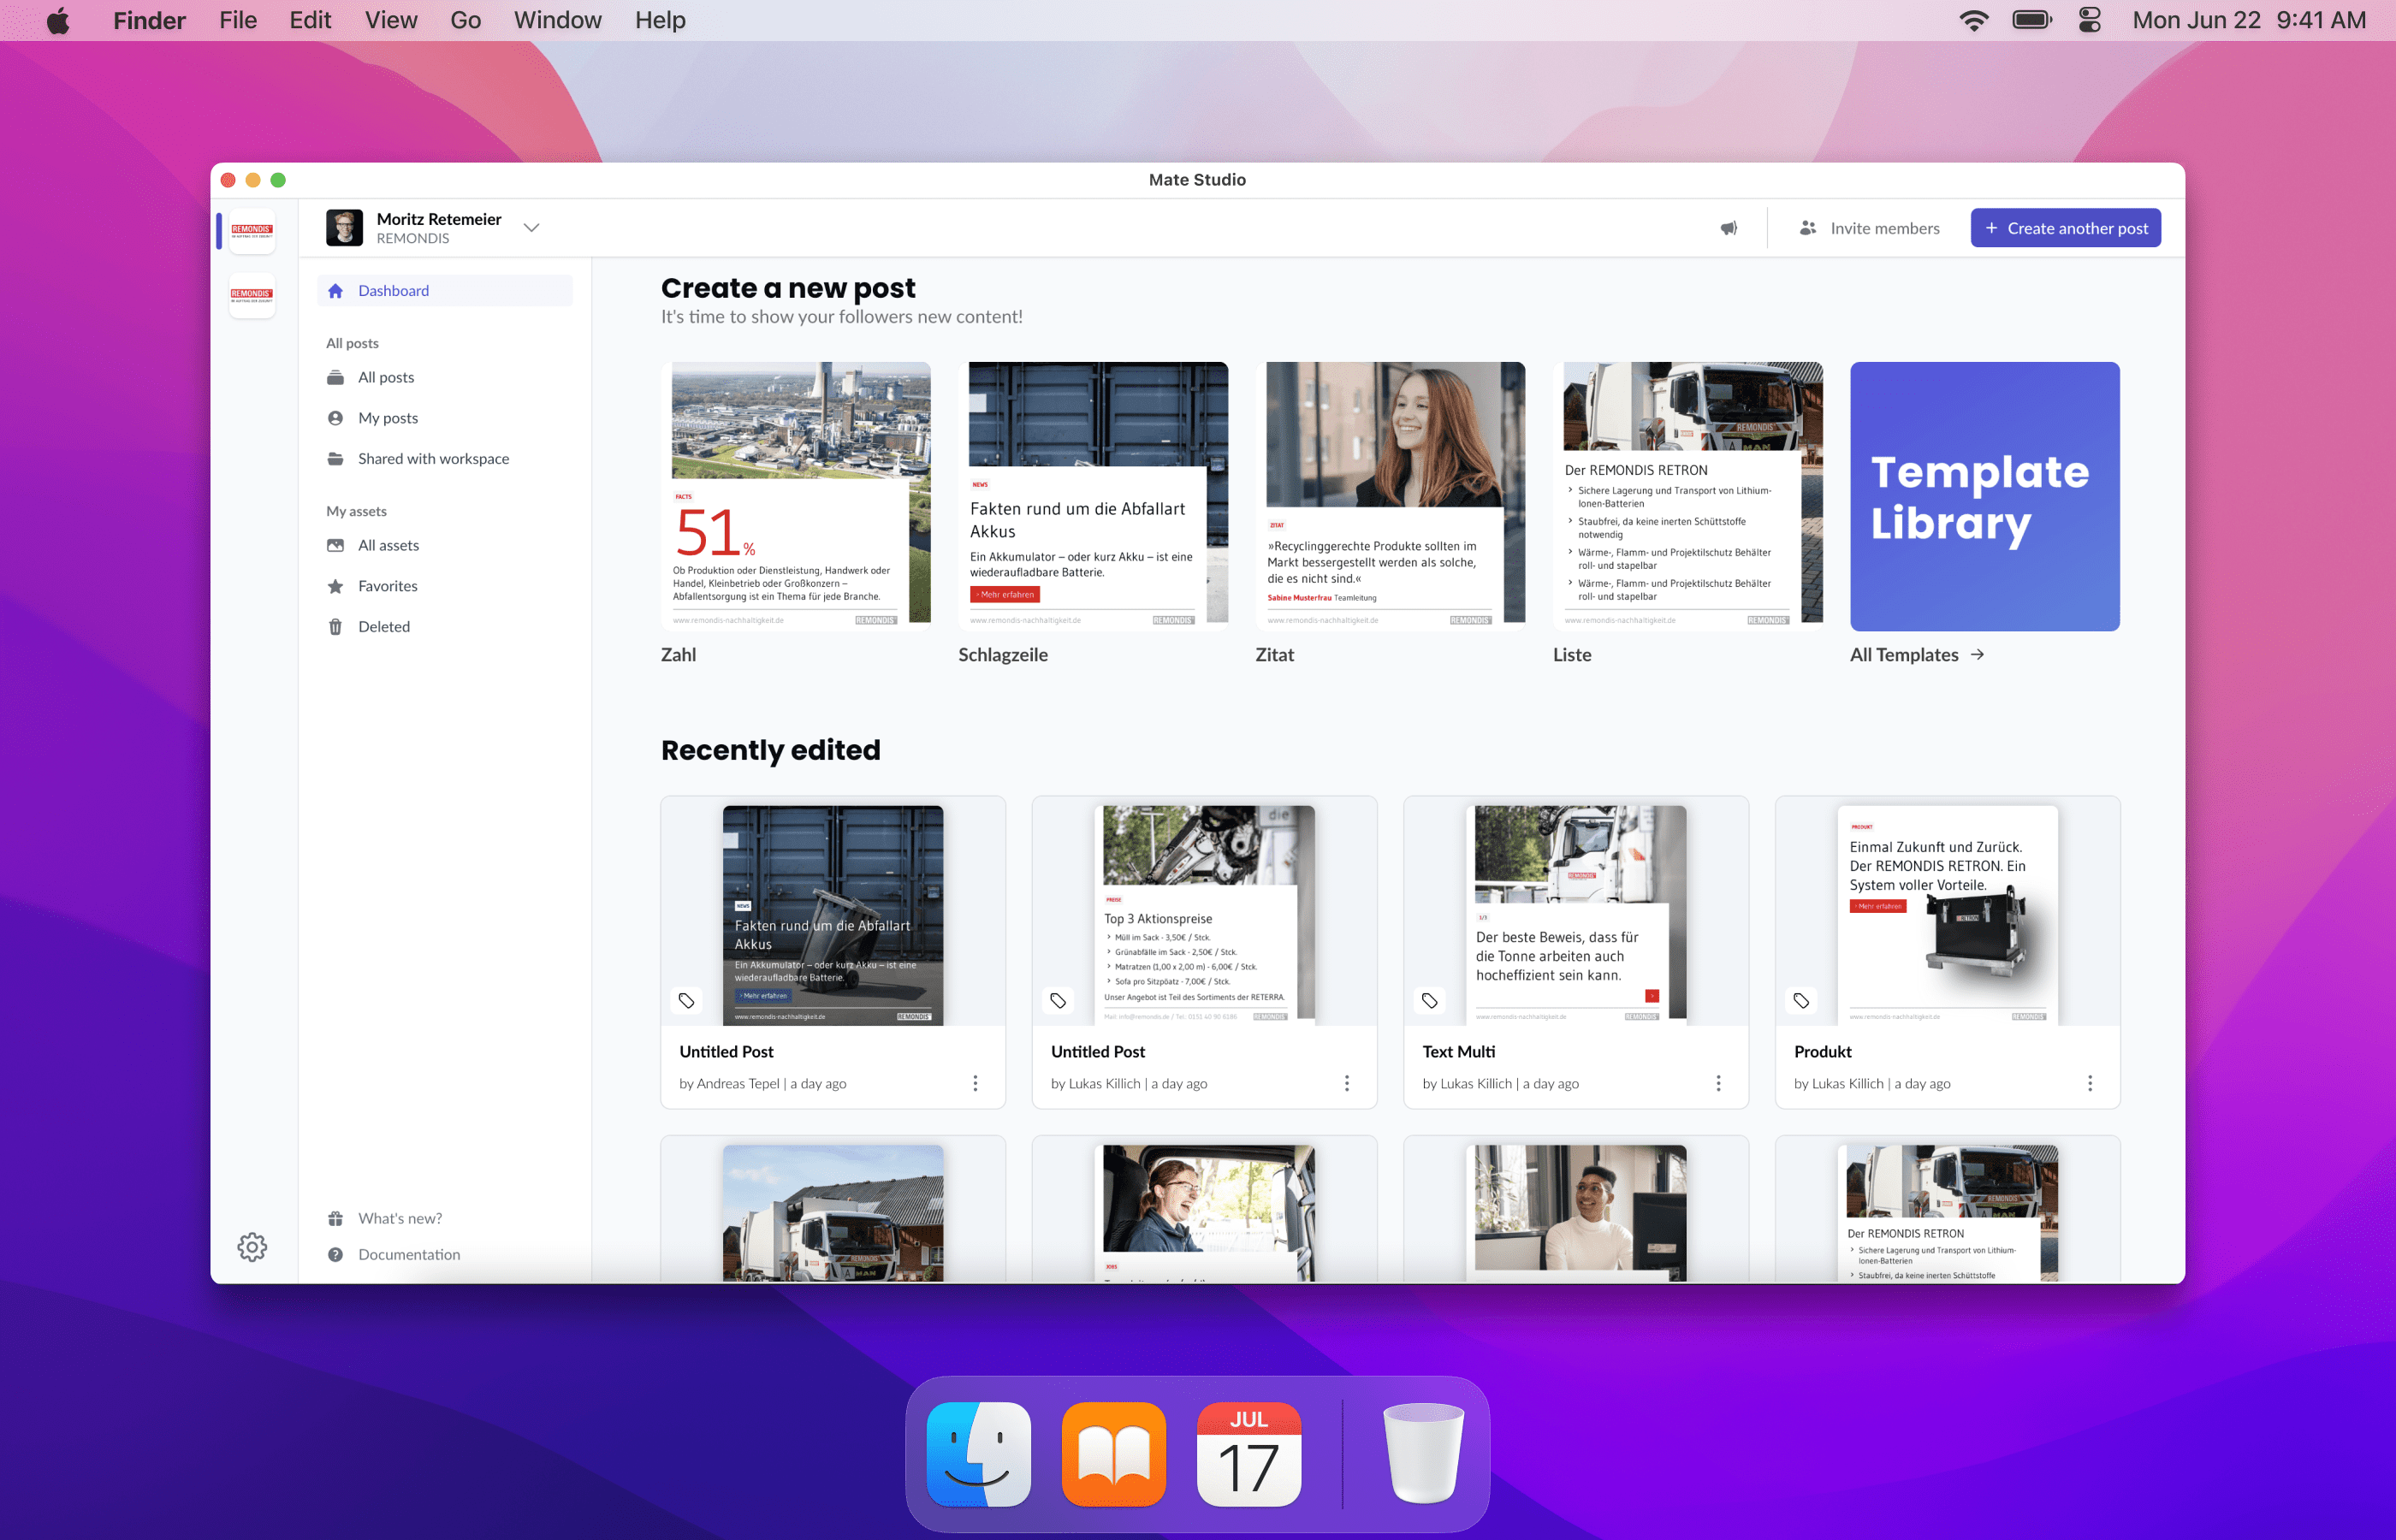The image size is (2396, 1540).
Task: Open Favorites star in sidebar
Action: click(x=387, y=586)
